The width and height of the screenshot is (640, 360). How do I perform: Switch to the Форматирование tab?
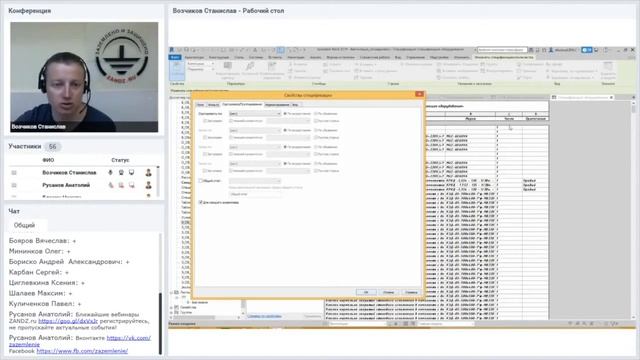pyautogui.click(x=277, y=105)
